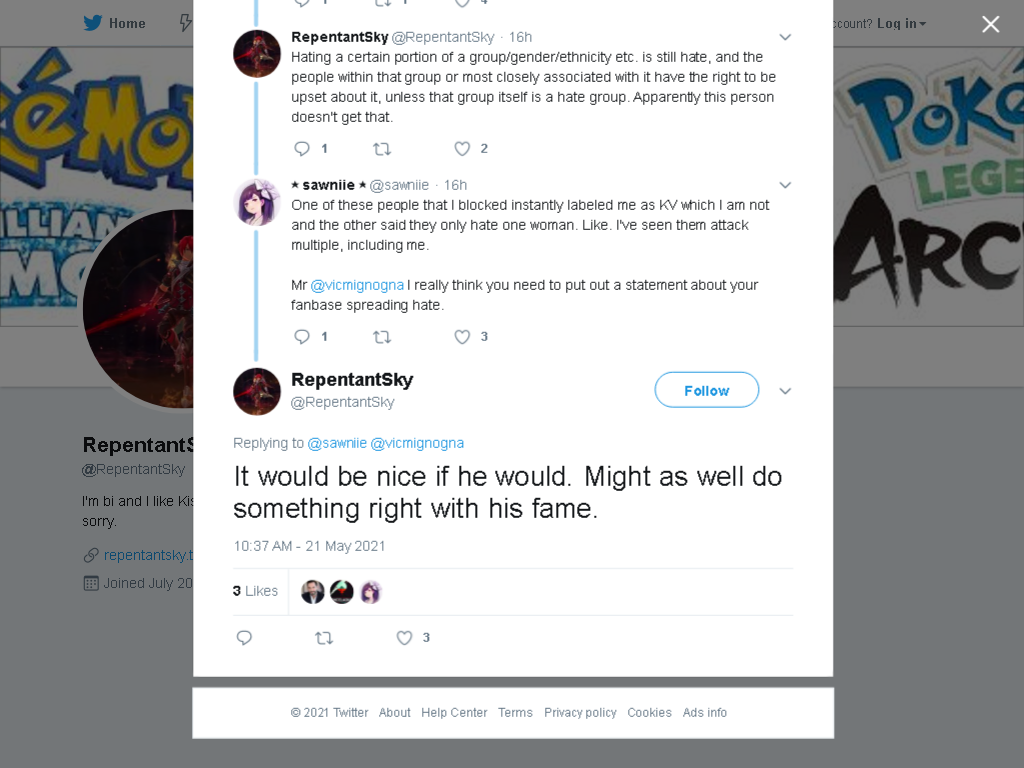Reply to sawniie's tweet using the comment icon
Screen dimensions: 1024x768
pos(302,336)
